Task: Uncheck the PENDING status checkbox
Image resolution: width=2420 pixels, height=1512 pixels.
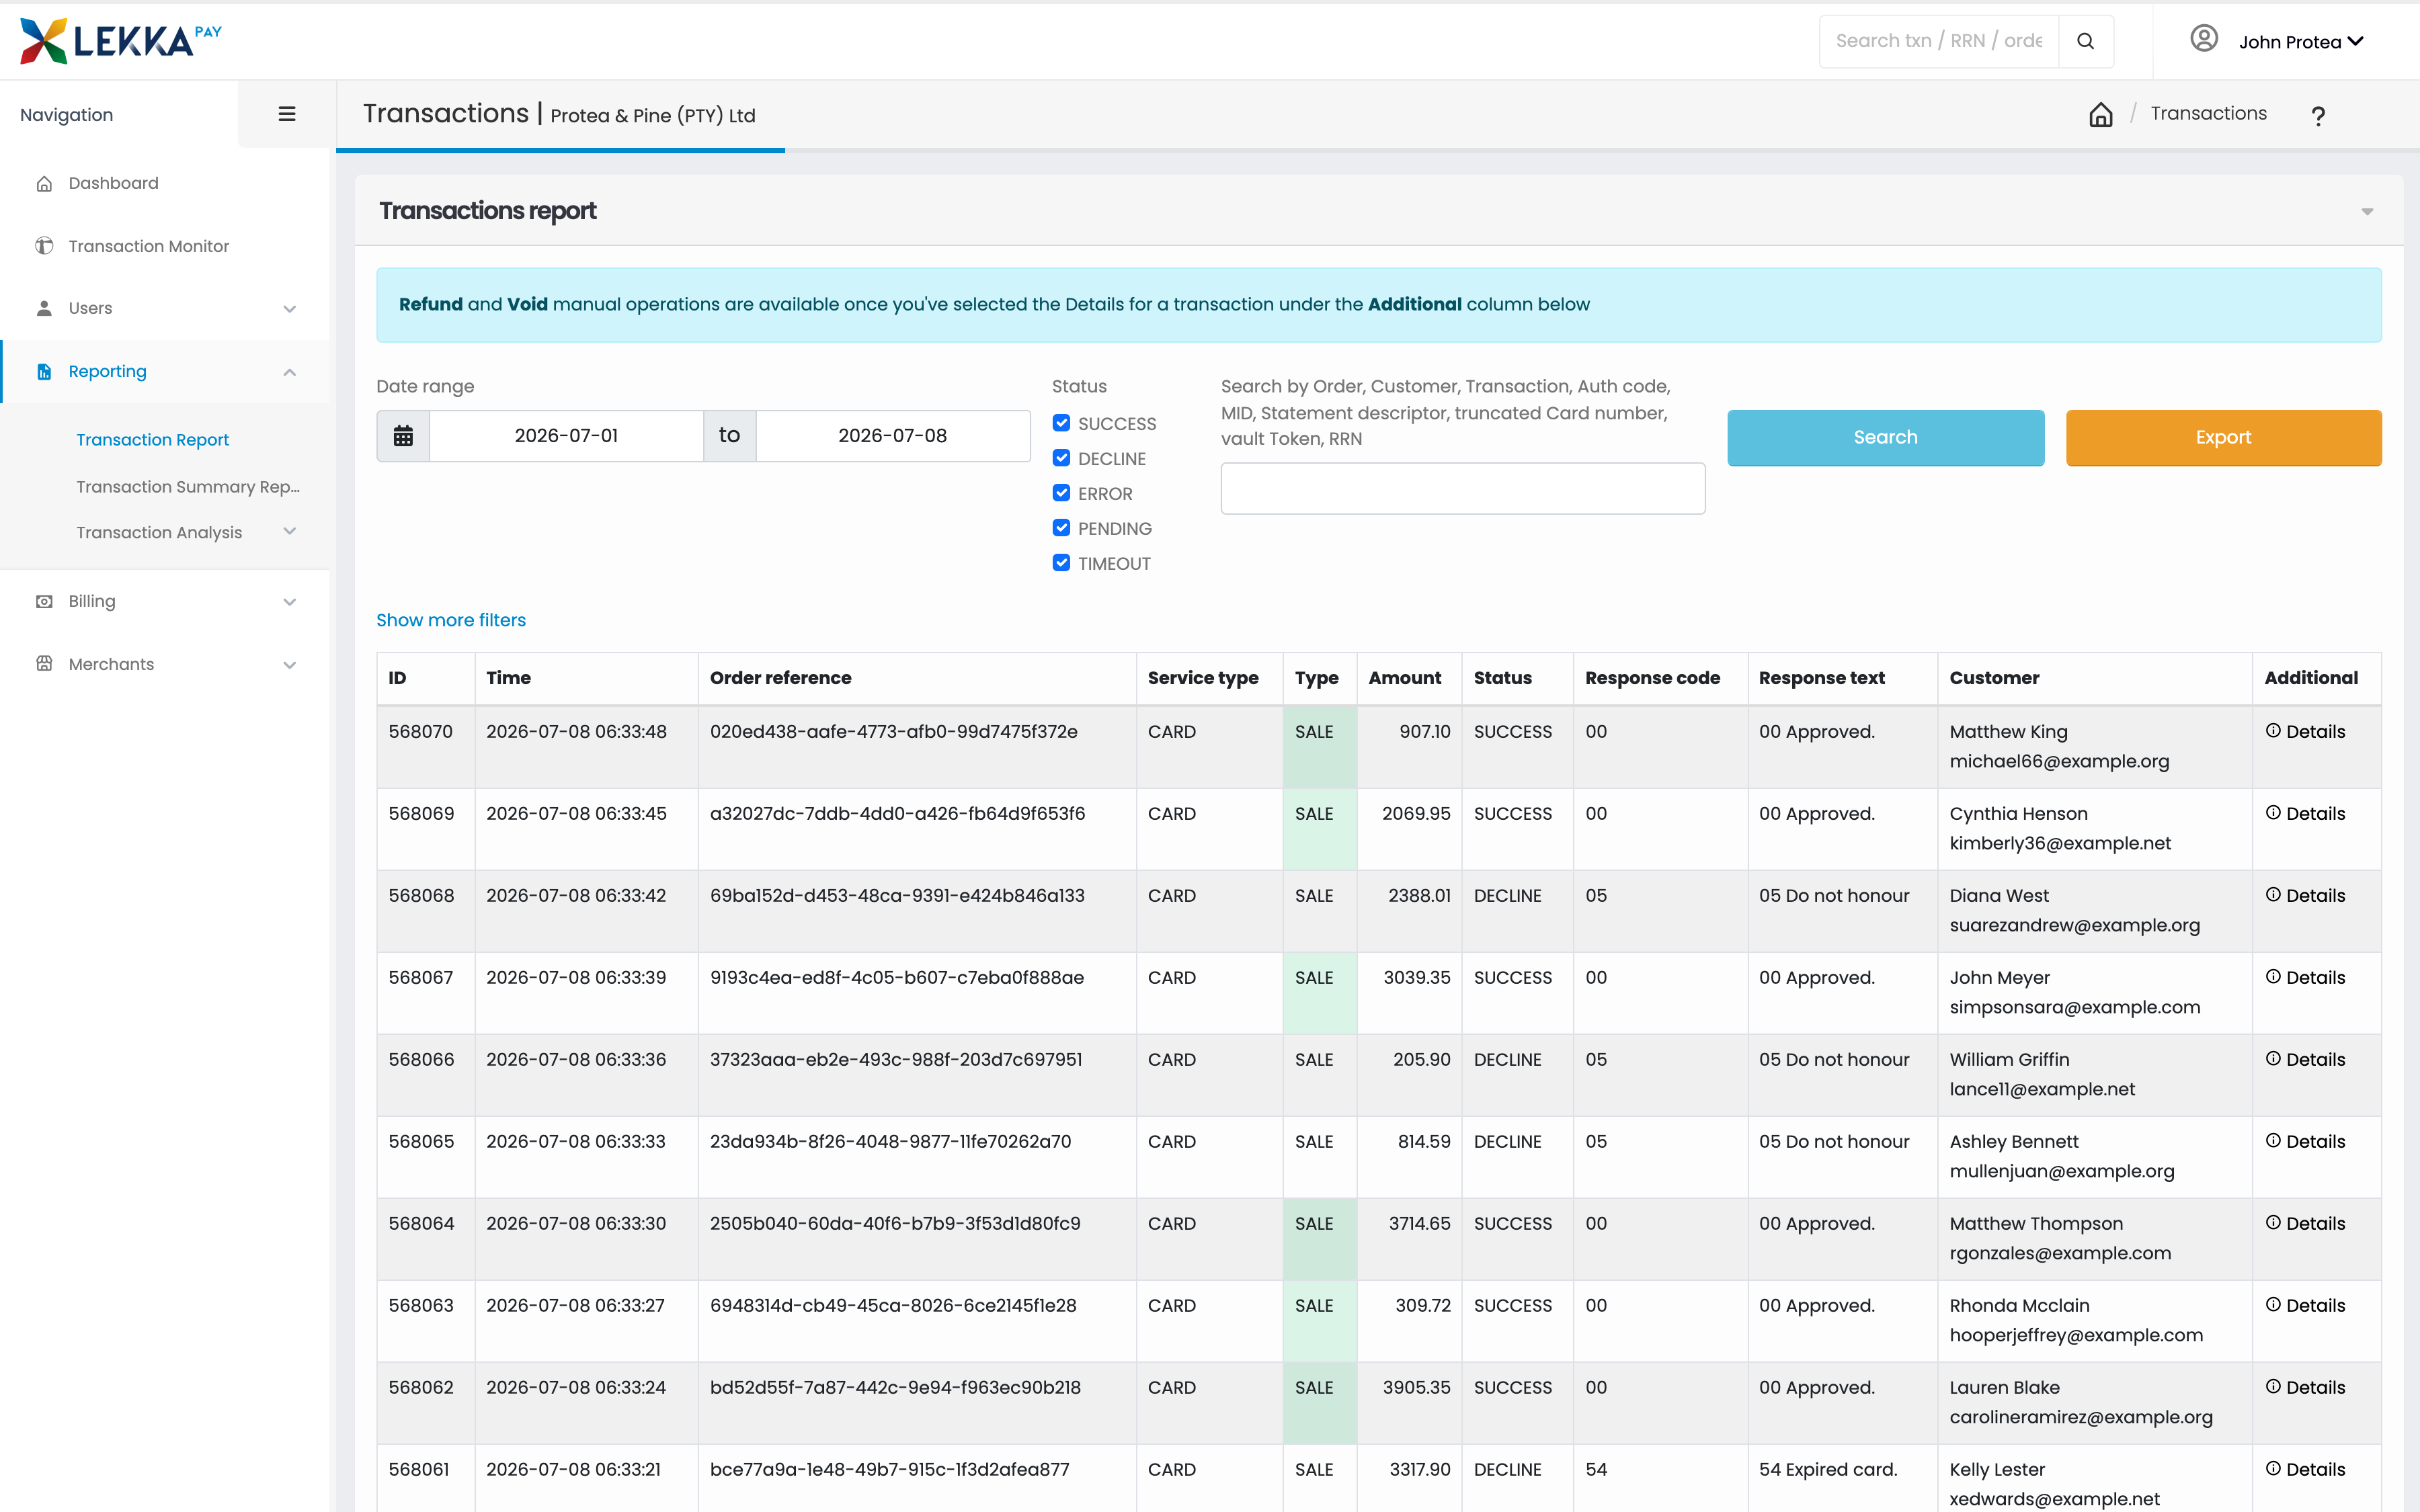Action: tap(1061, 528)
